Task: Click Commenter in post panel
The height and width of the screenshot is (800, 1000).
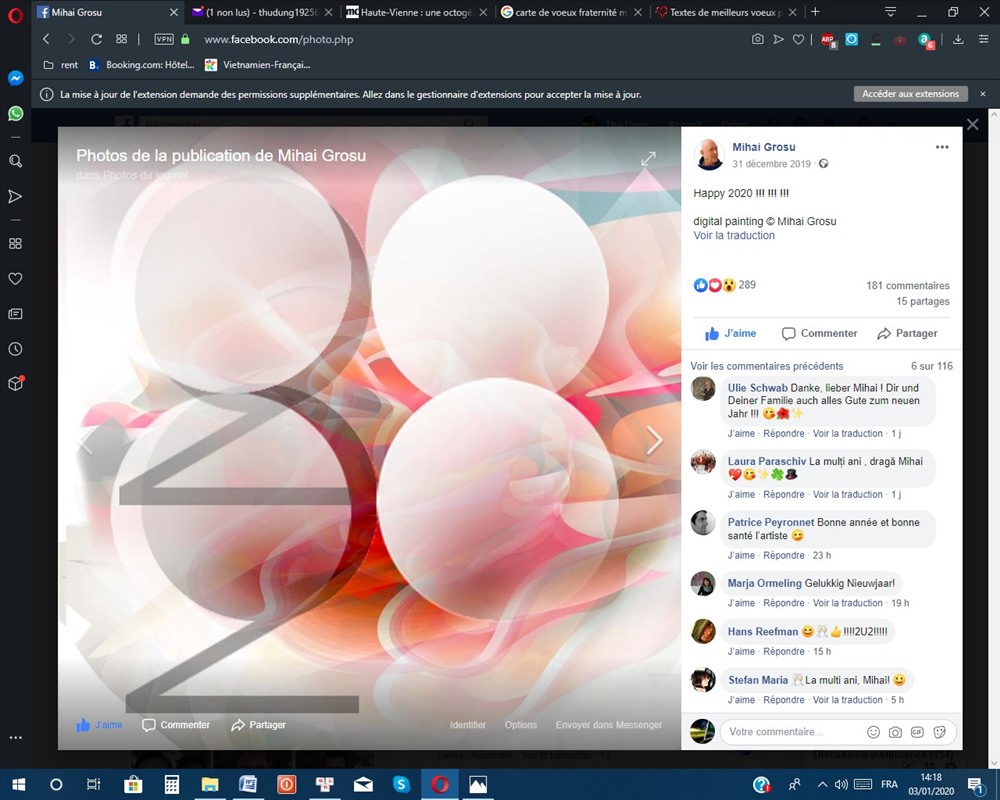Action: point(820,334)
